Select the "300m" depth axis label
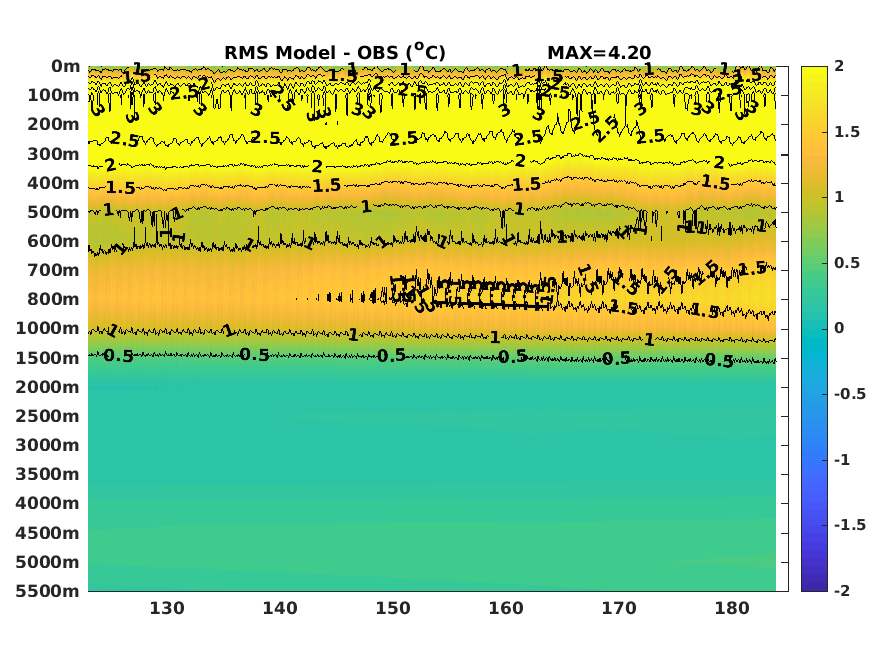The image size is (875, 656). click(54, 154)
